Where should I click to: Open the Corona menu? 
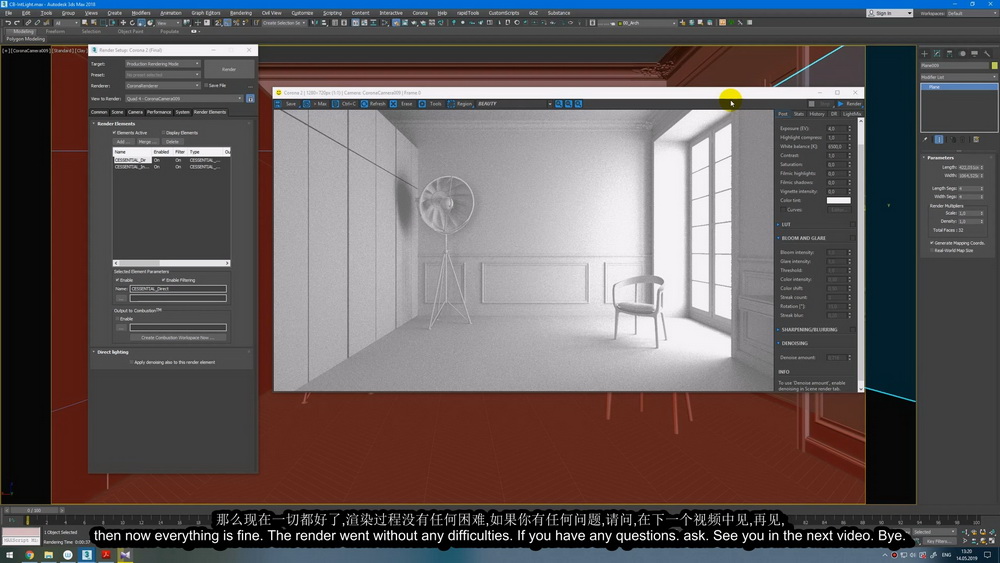coord(420,13)
